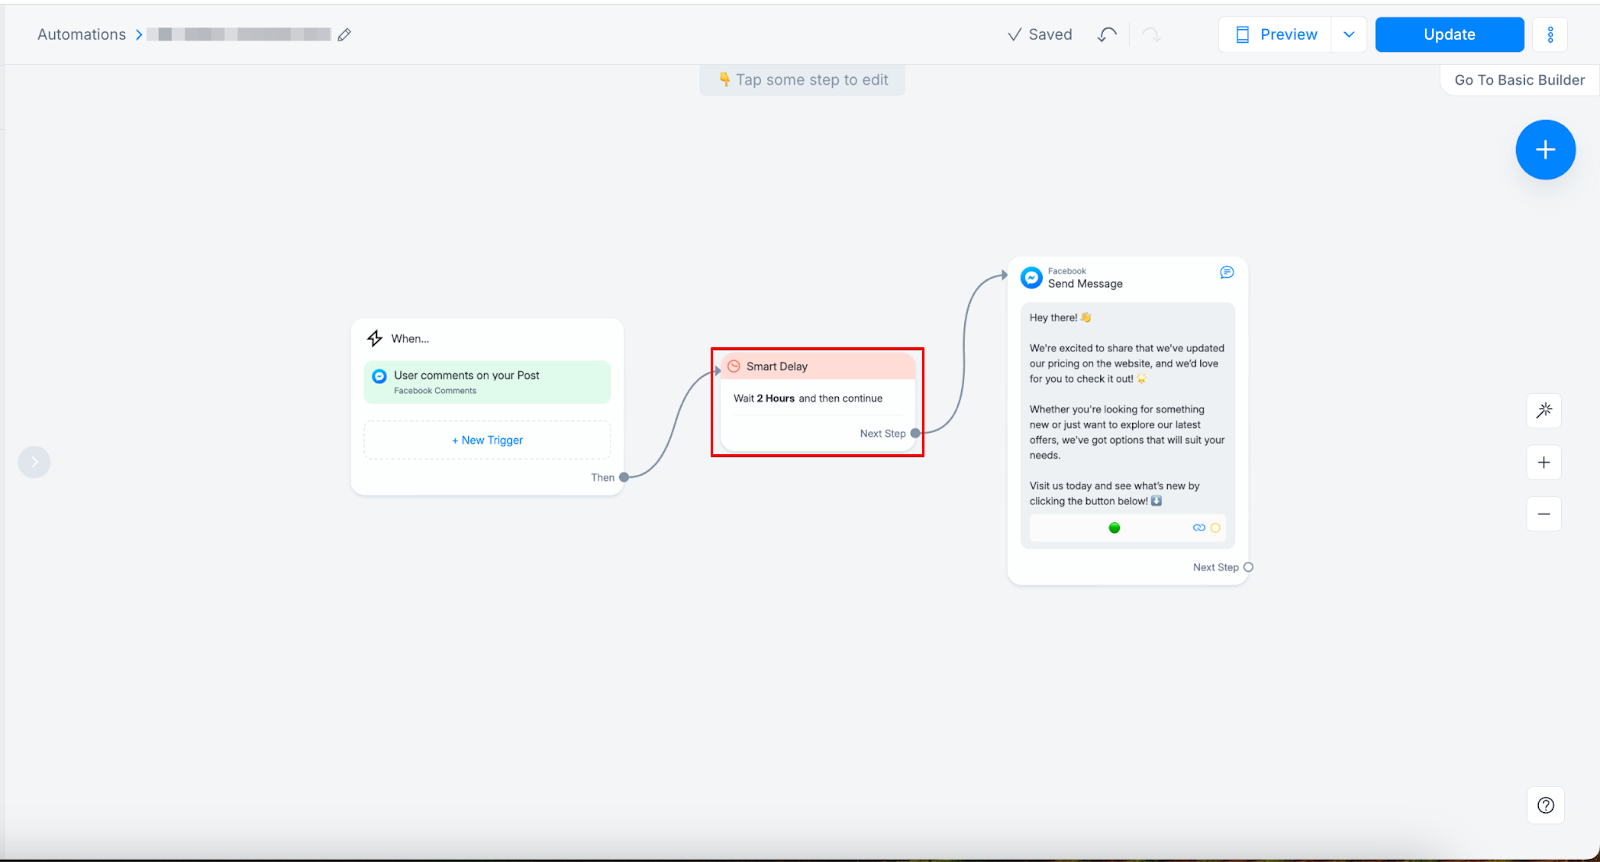Add a trigger with + New Trigger
This screenshot has height=862, width=1600.
487,441
